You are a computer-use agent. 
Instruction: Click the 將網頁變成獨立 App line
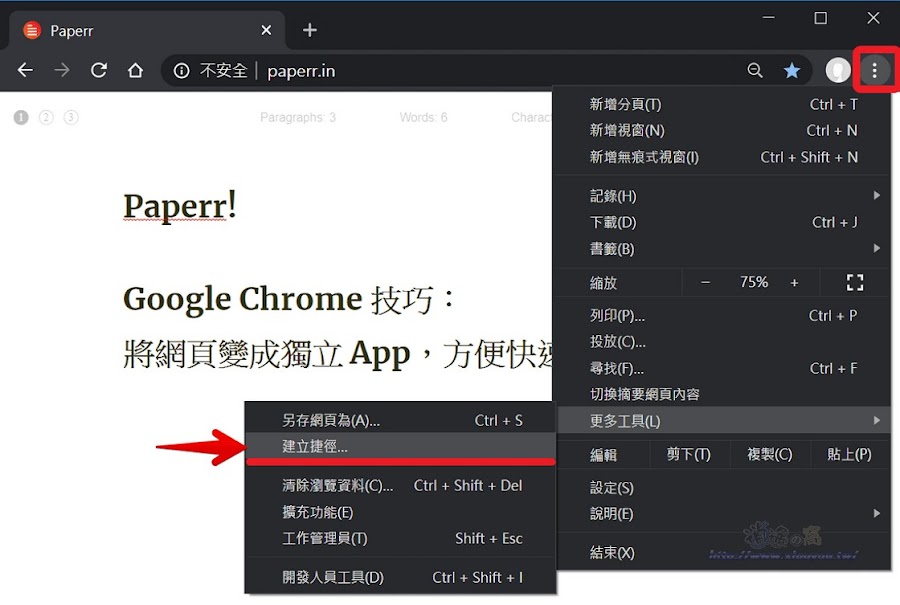[x=339, y=354]
